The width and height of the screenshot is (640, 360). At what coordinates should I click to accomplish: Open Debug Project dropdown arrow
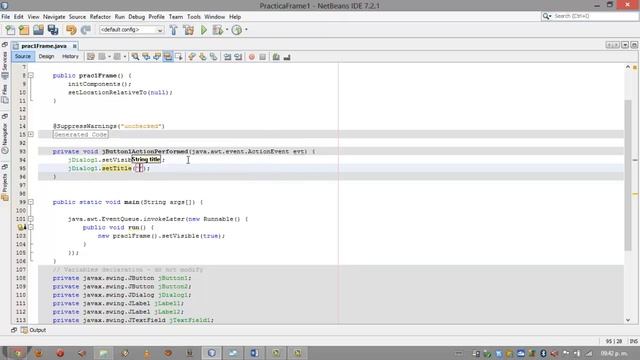227,30
